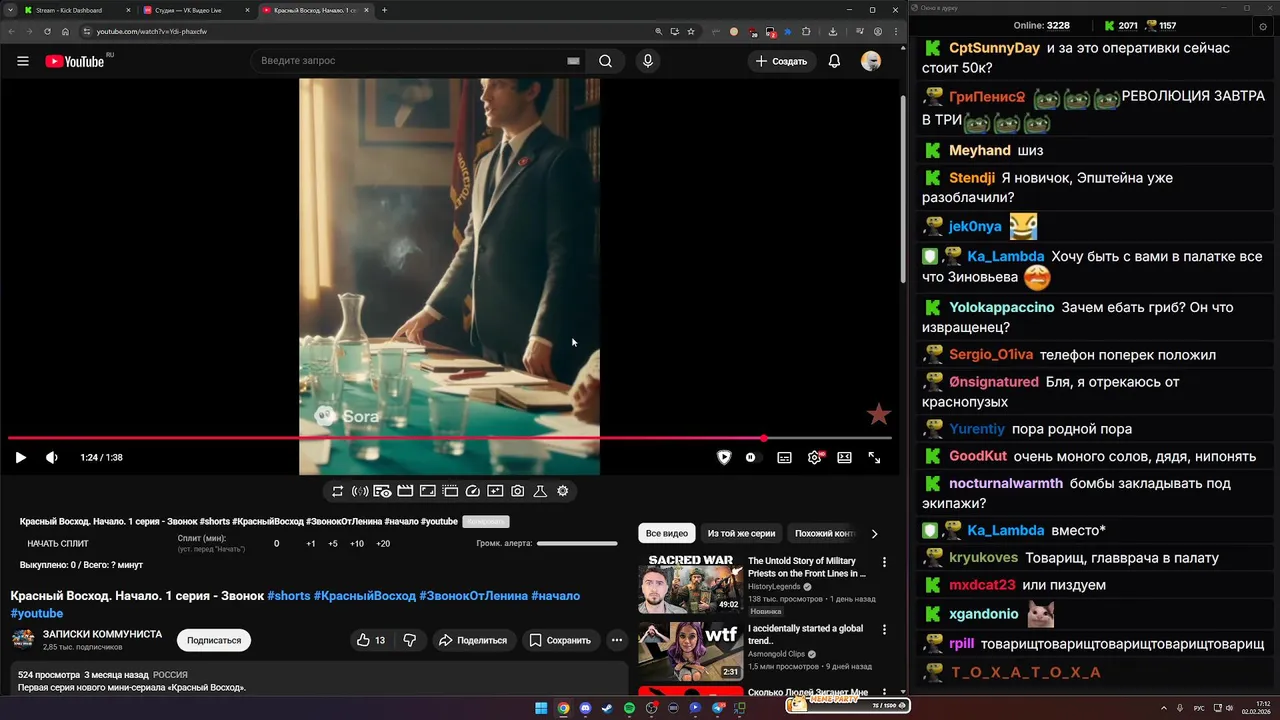The image size is (1280, 720).
Task: Click the YouTube search magnifier button
Action: [x=605, y=61]
